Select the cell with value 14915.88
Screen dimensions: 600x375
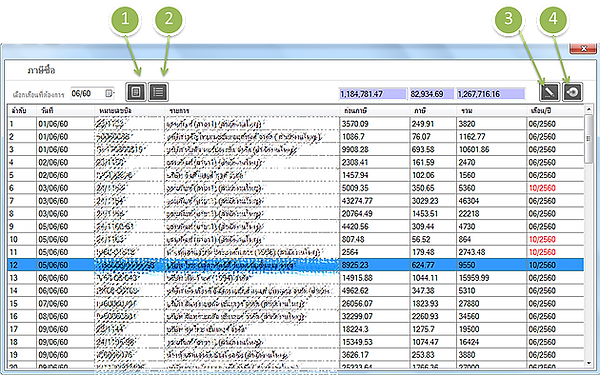click(x=375, y=278)
